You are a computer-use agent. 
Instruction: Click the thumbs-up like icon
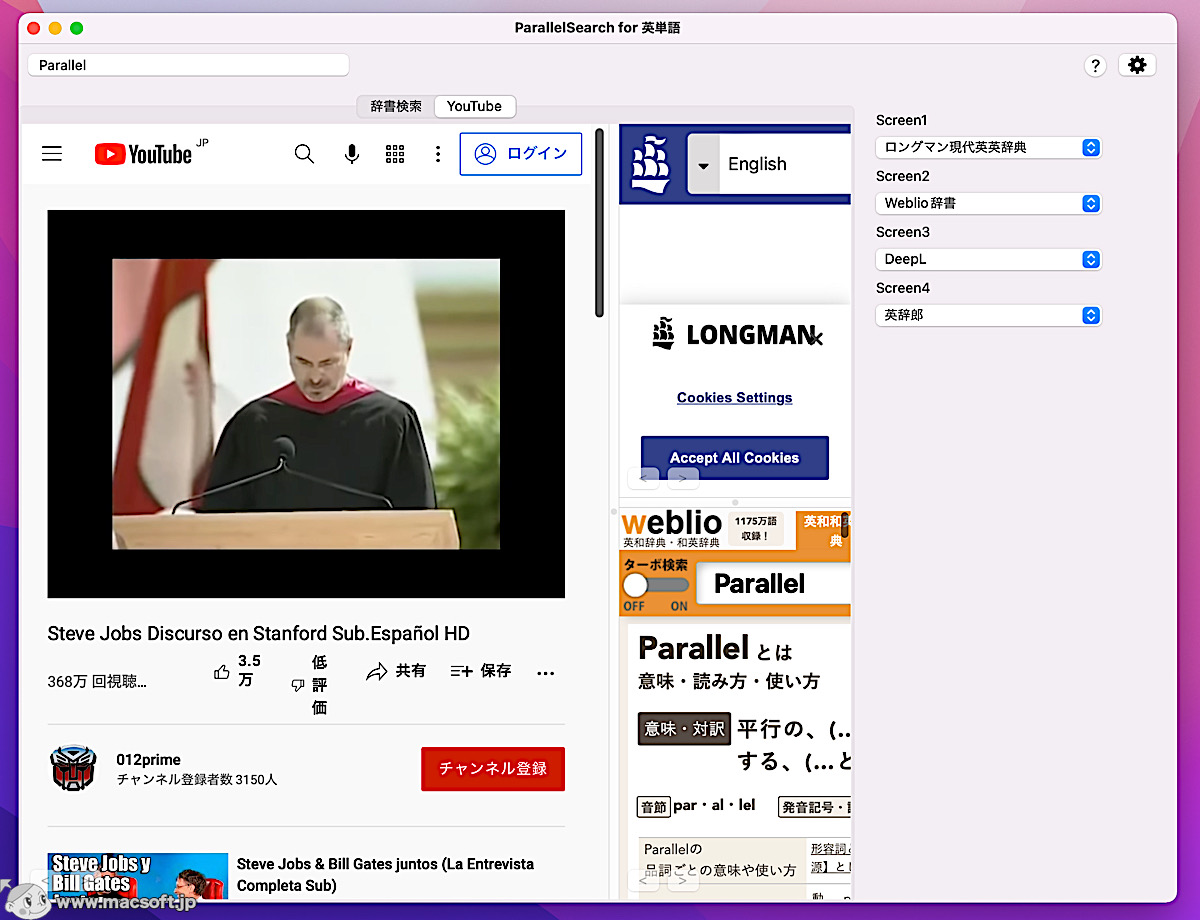(222, 672)
